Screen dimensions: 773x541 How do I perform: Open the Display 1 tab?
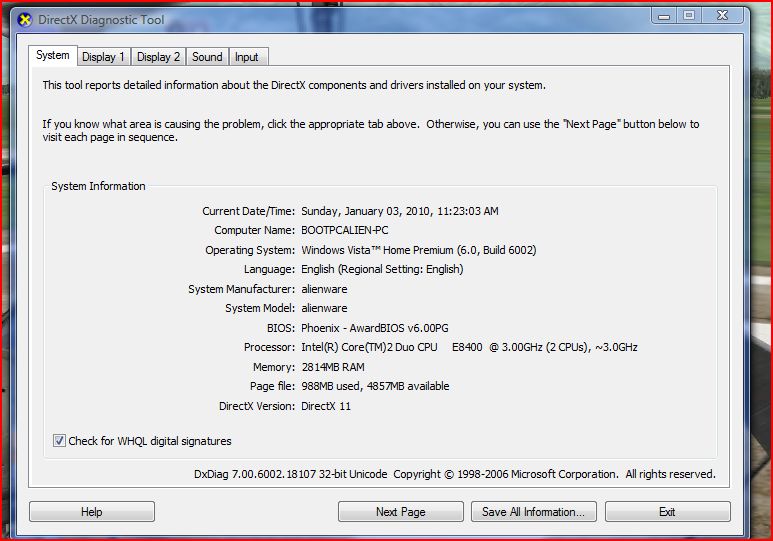click(104, 57)
